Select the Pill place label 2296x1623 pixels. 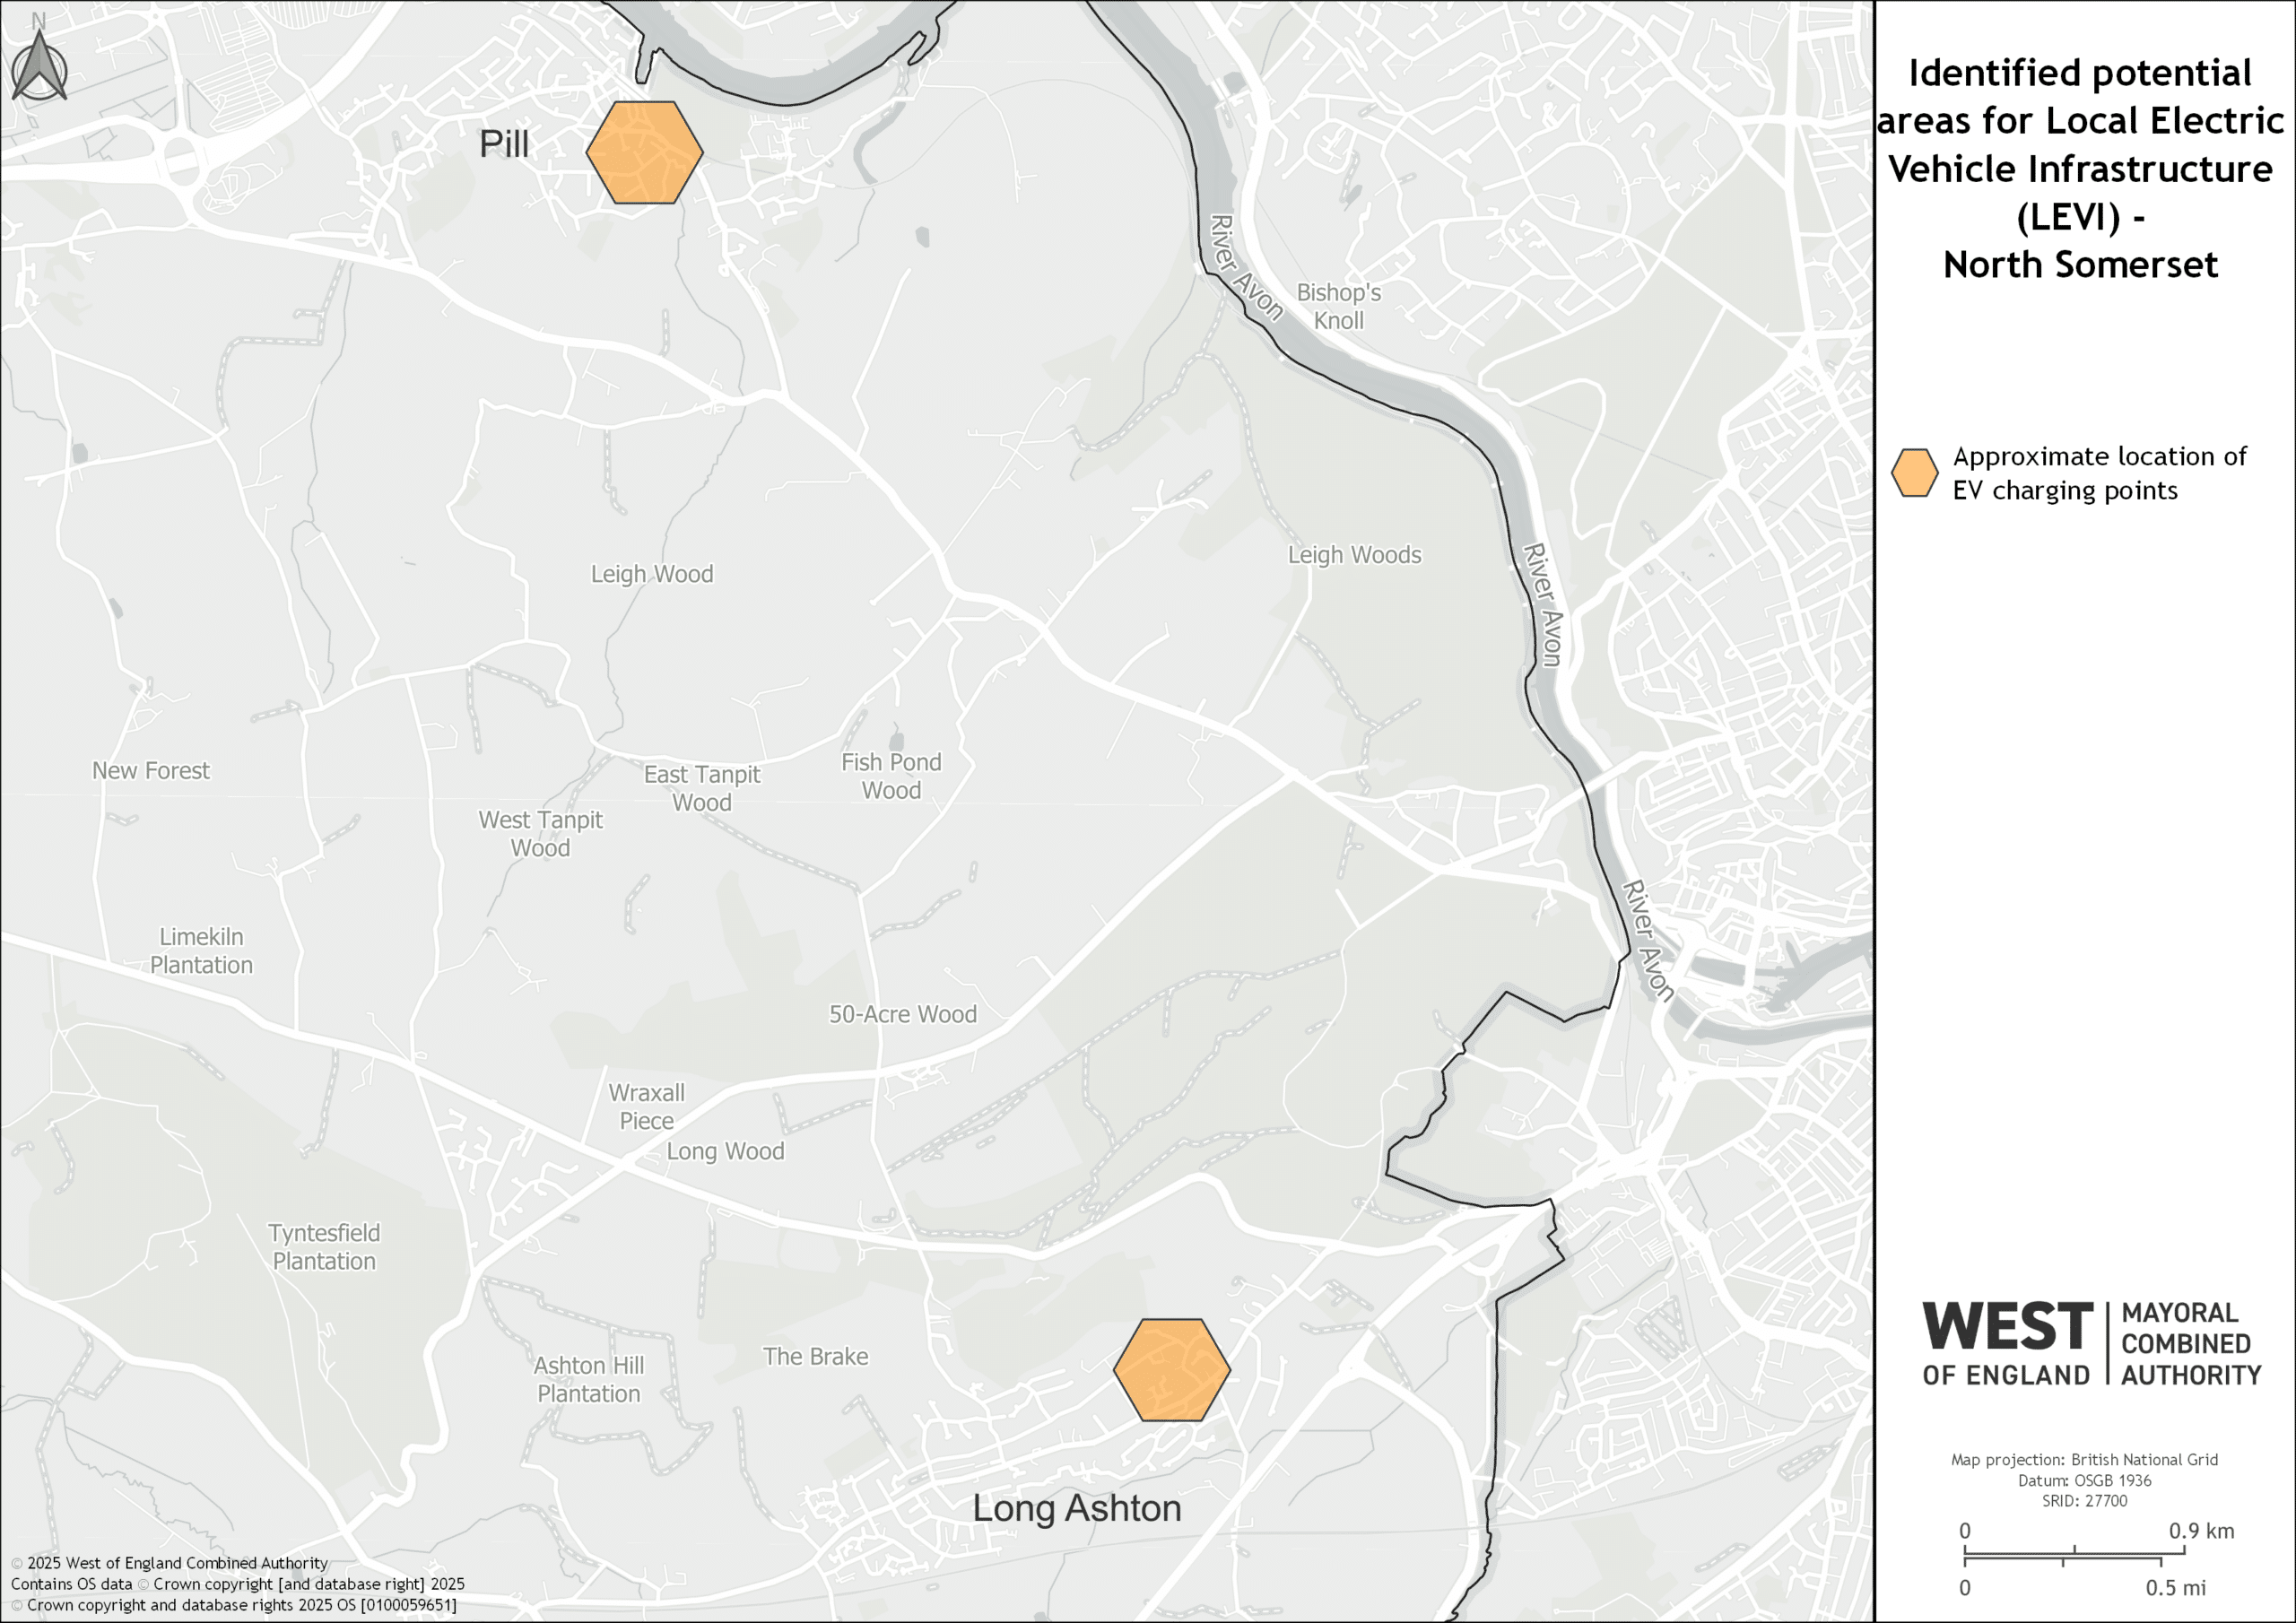click(504, 144)
